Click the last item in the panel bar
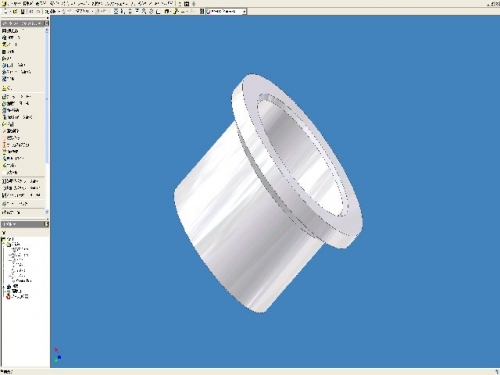The image size is (500, 375). click(x=12, y=212)
